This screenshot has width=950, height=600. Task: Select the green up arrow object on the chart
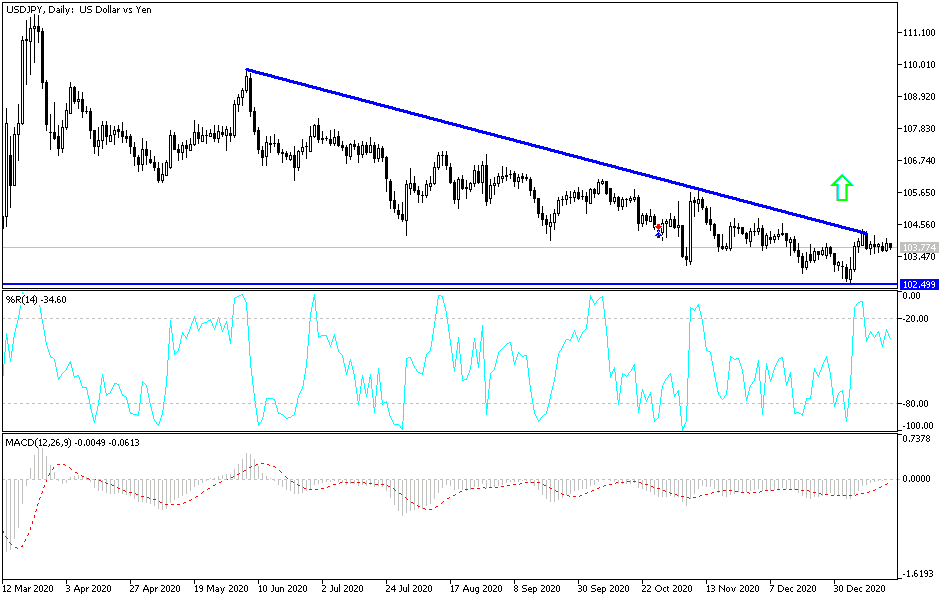coord(840,188)
